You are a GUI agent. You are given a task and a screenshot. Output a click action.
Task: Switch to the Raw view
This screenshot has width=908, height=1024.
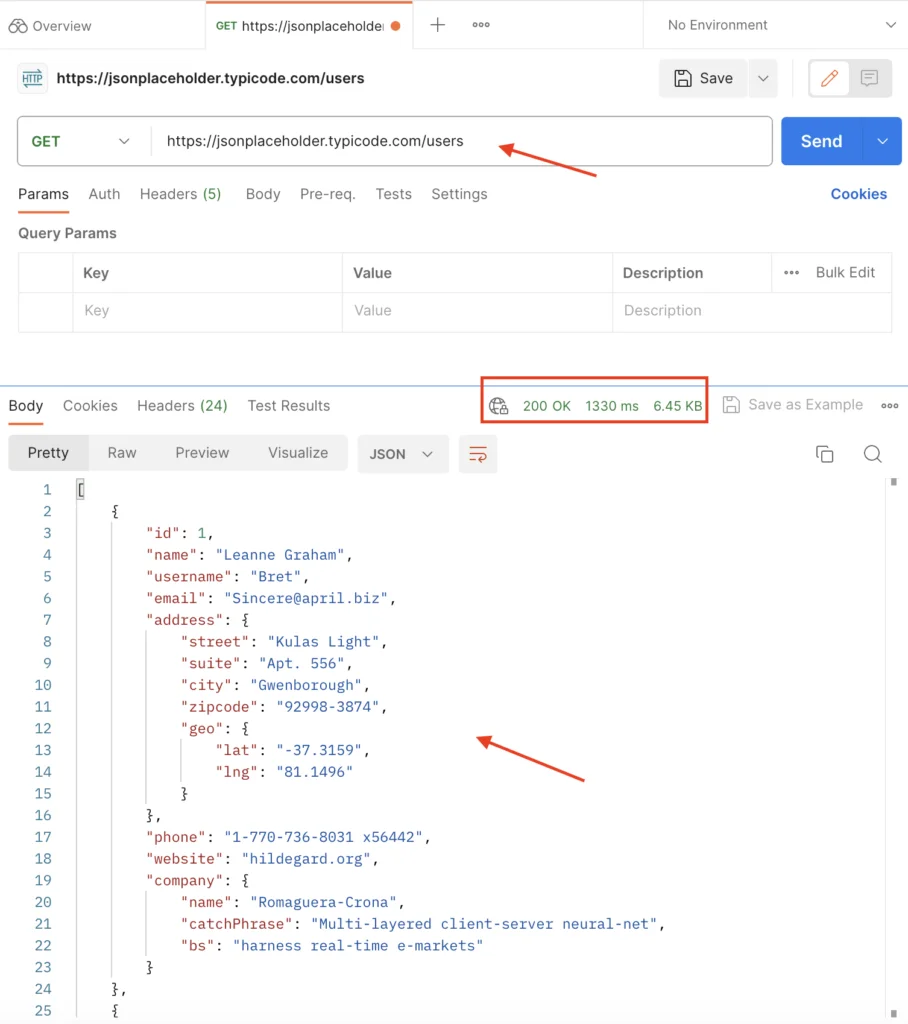coord(122,453)
